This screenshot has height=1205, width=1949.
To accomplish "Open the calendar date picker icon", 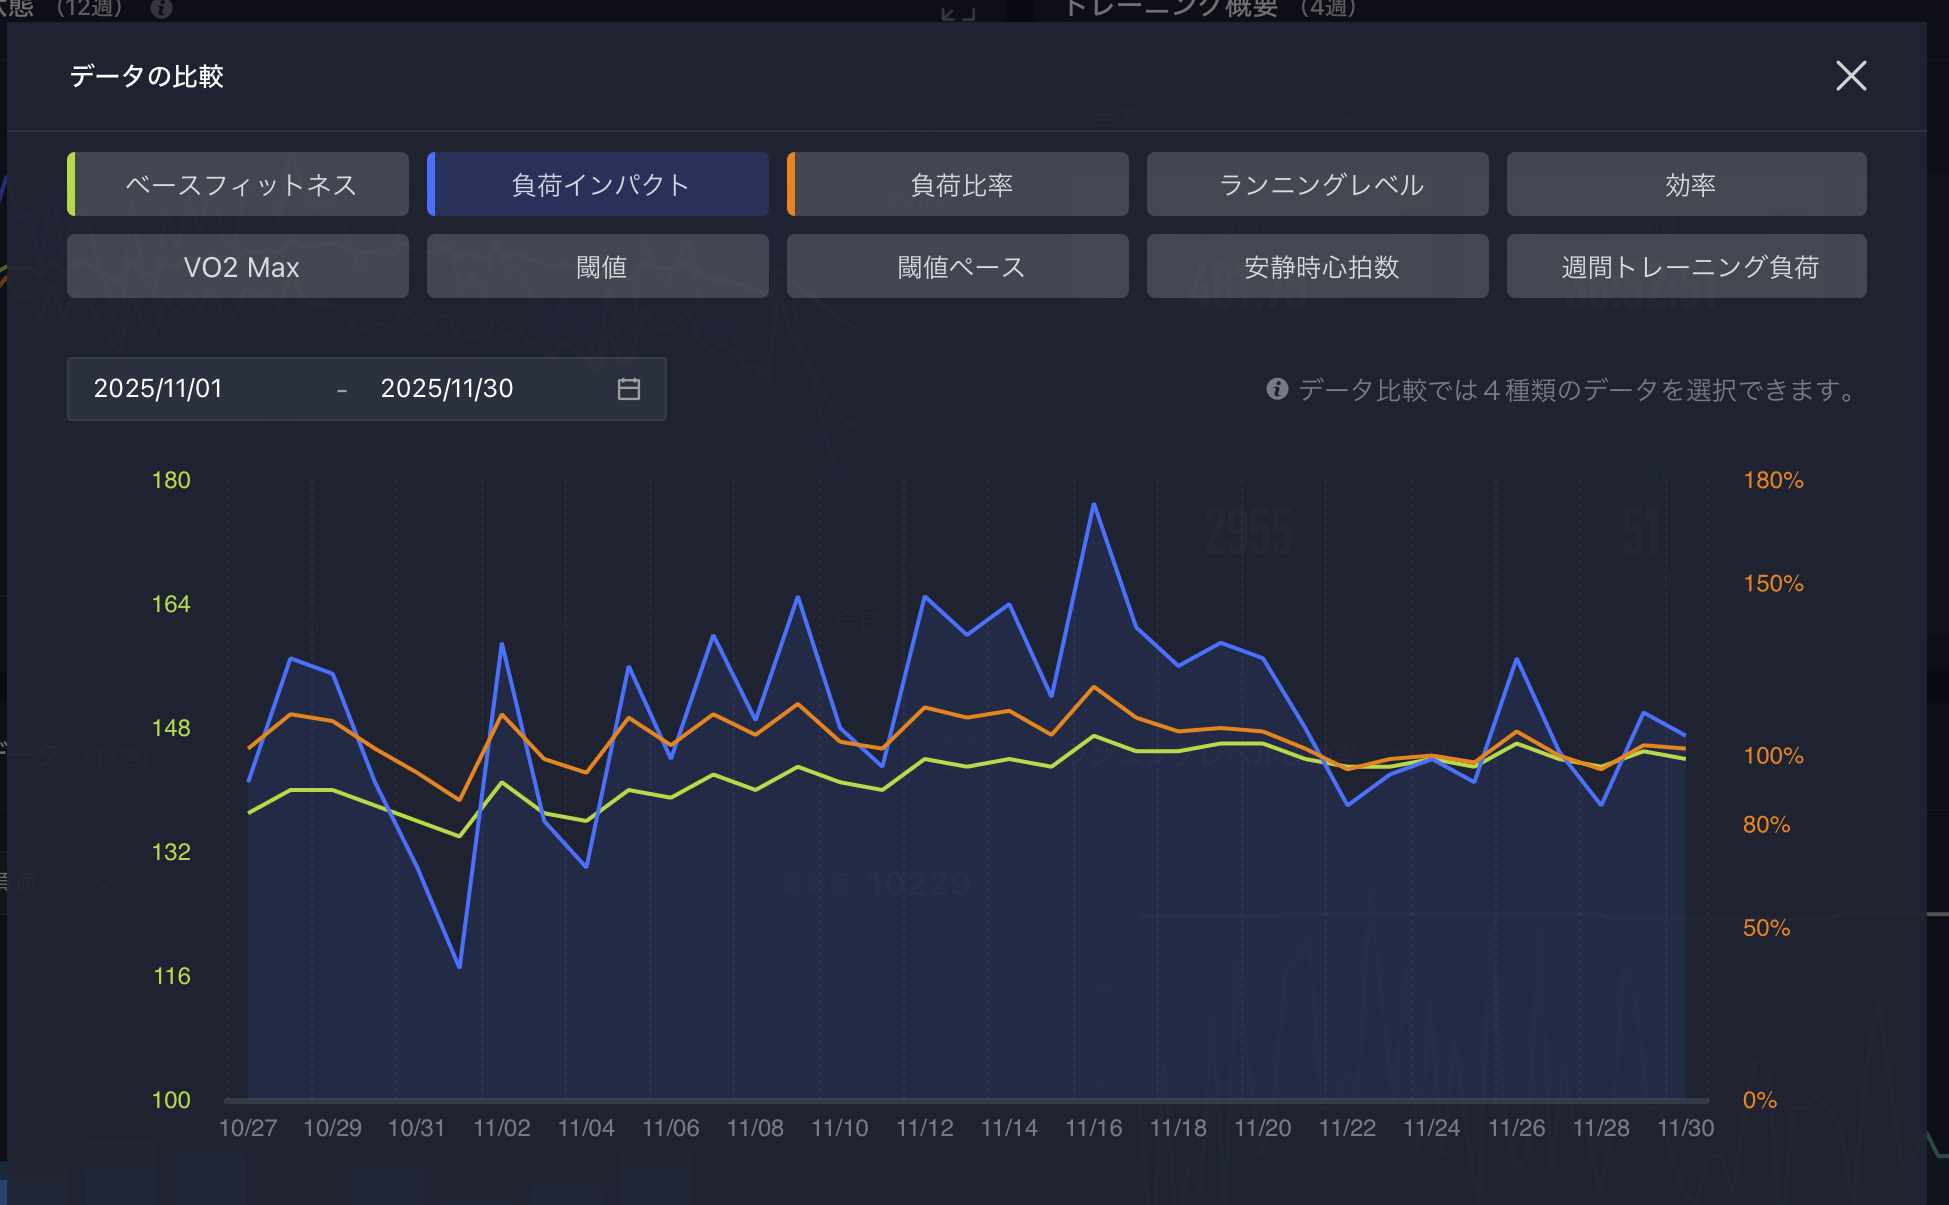I will coord(628,389).
